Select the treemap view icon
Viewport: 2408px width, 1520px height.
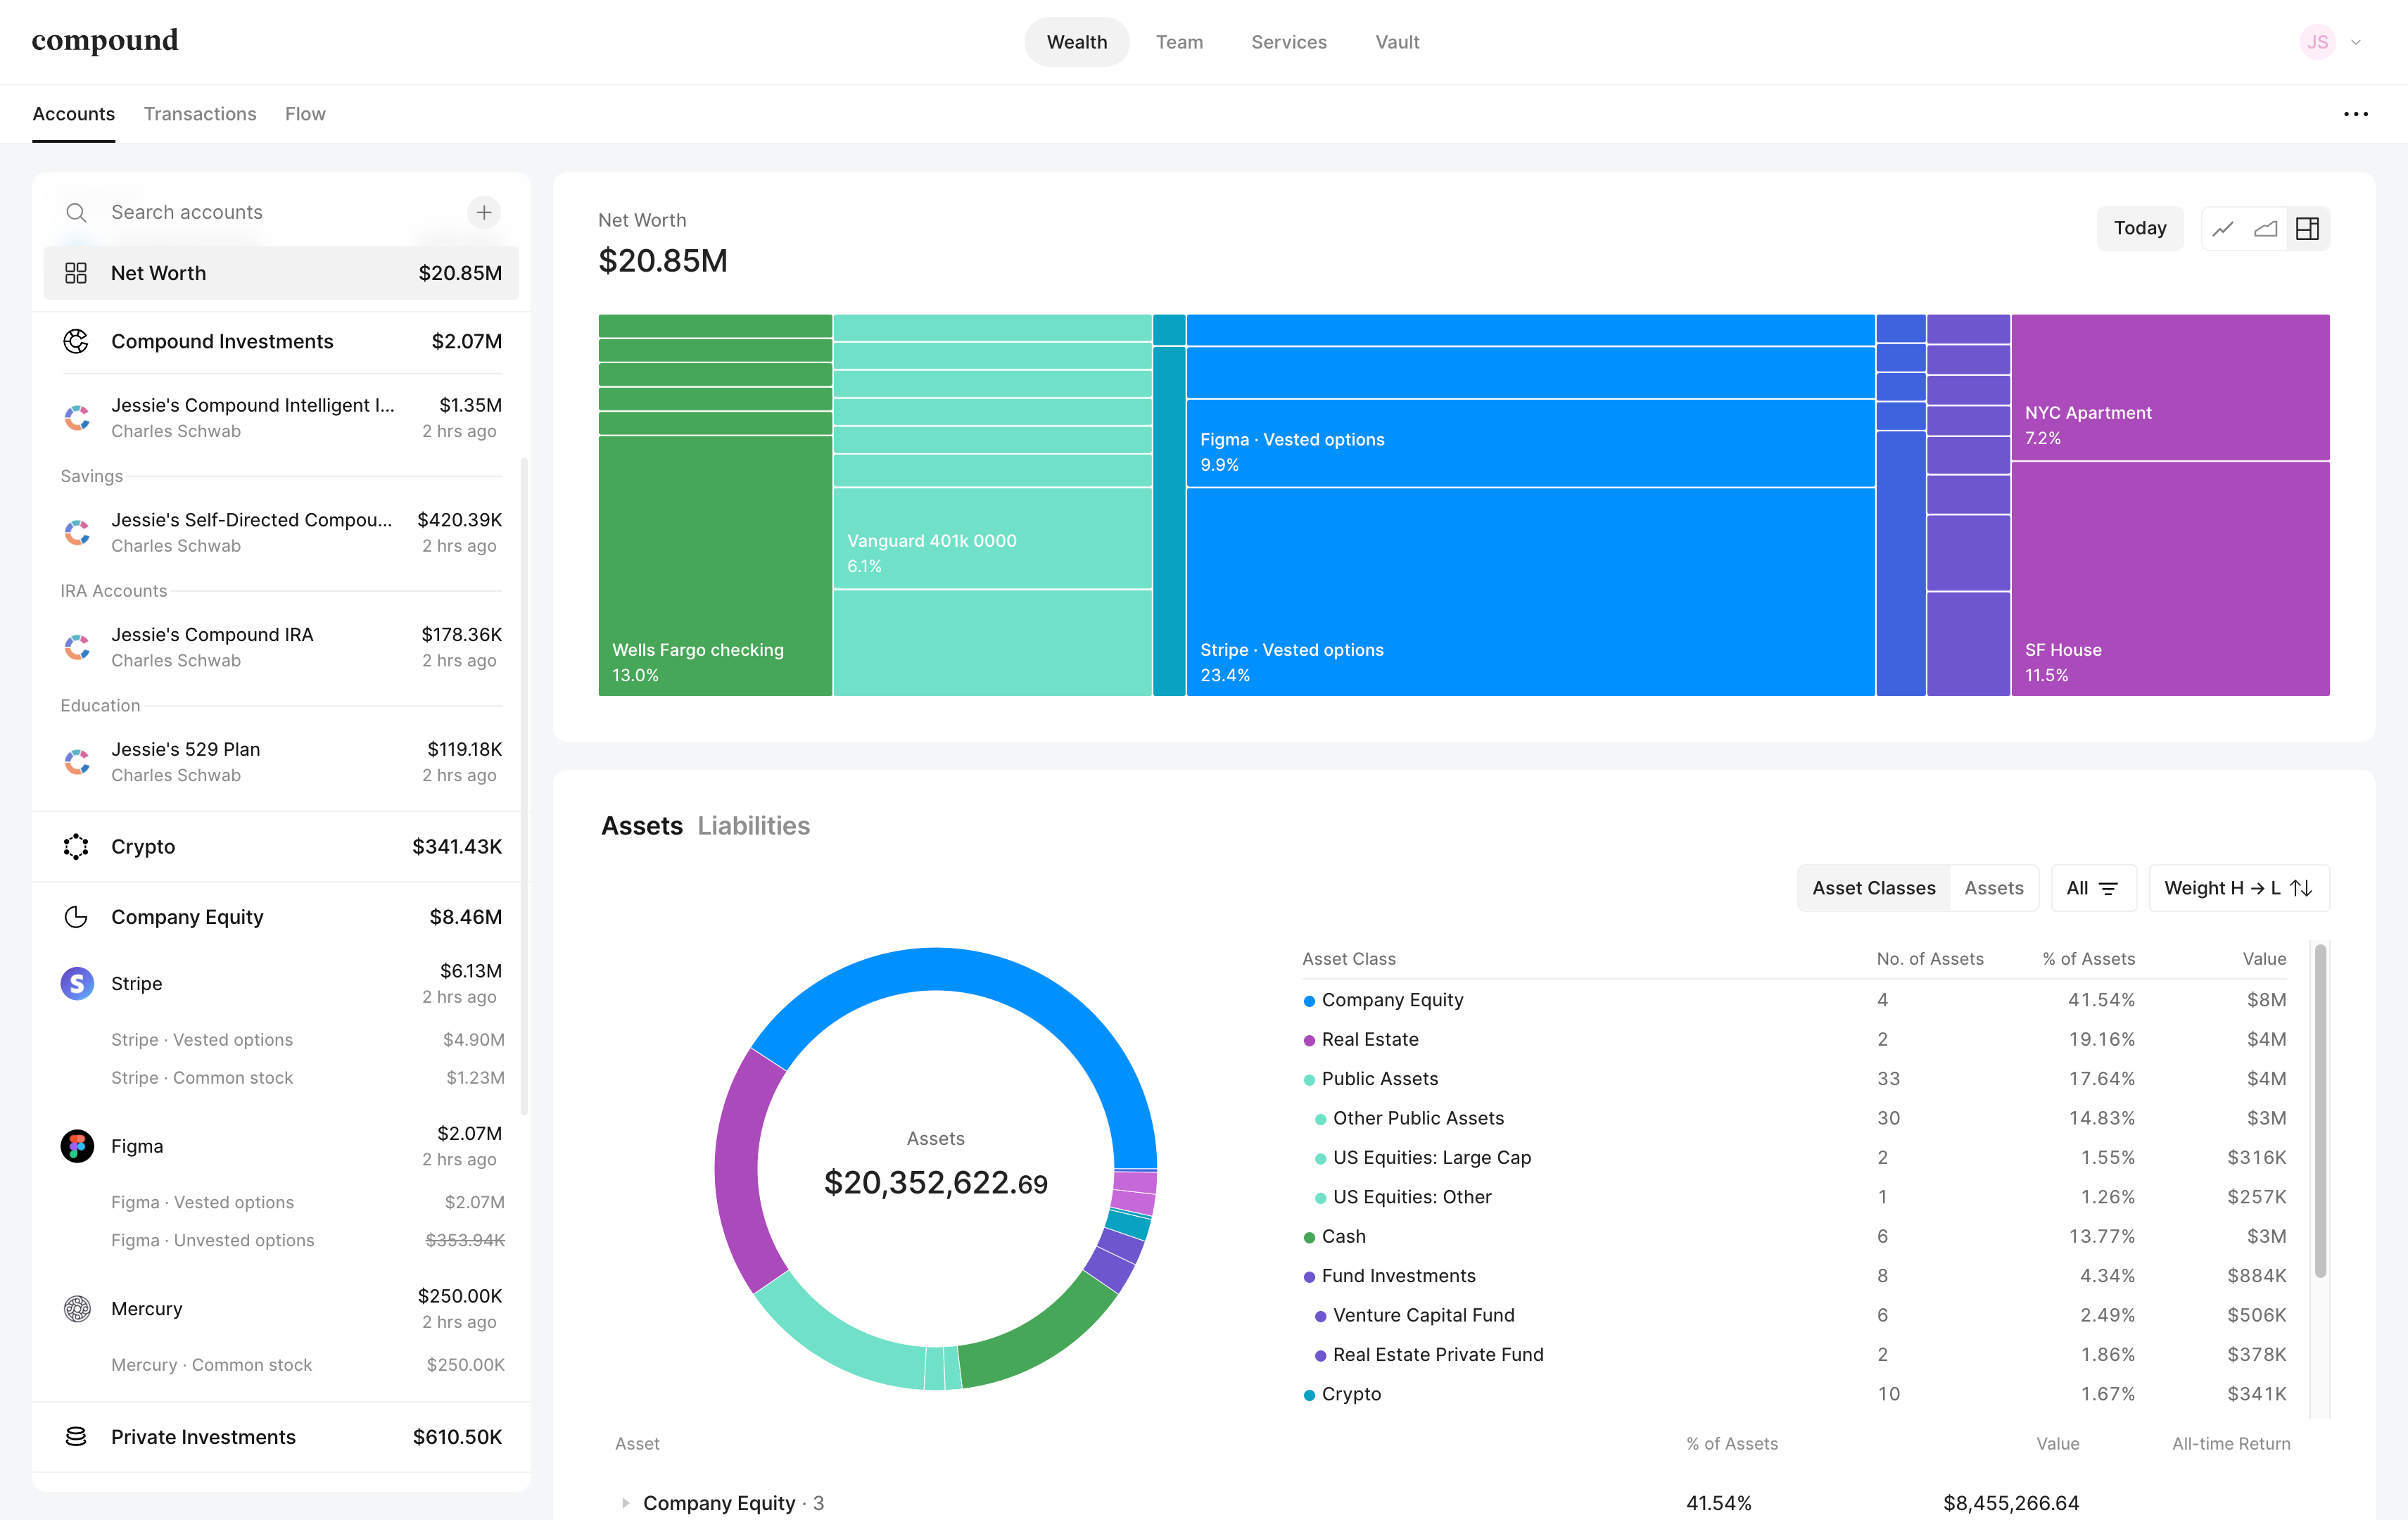2308,229
